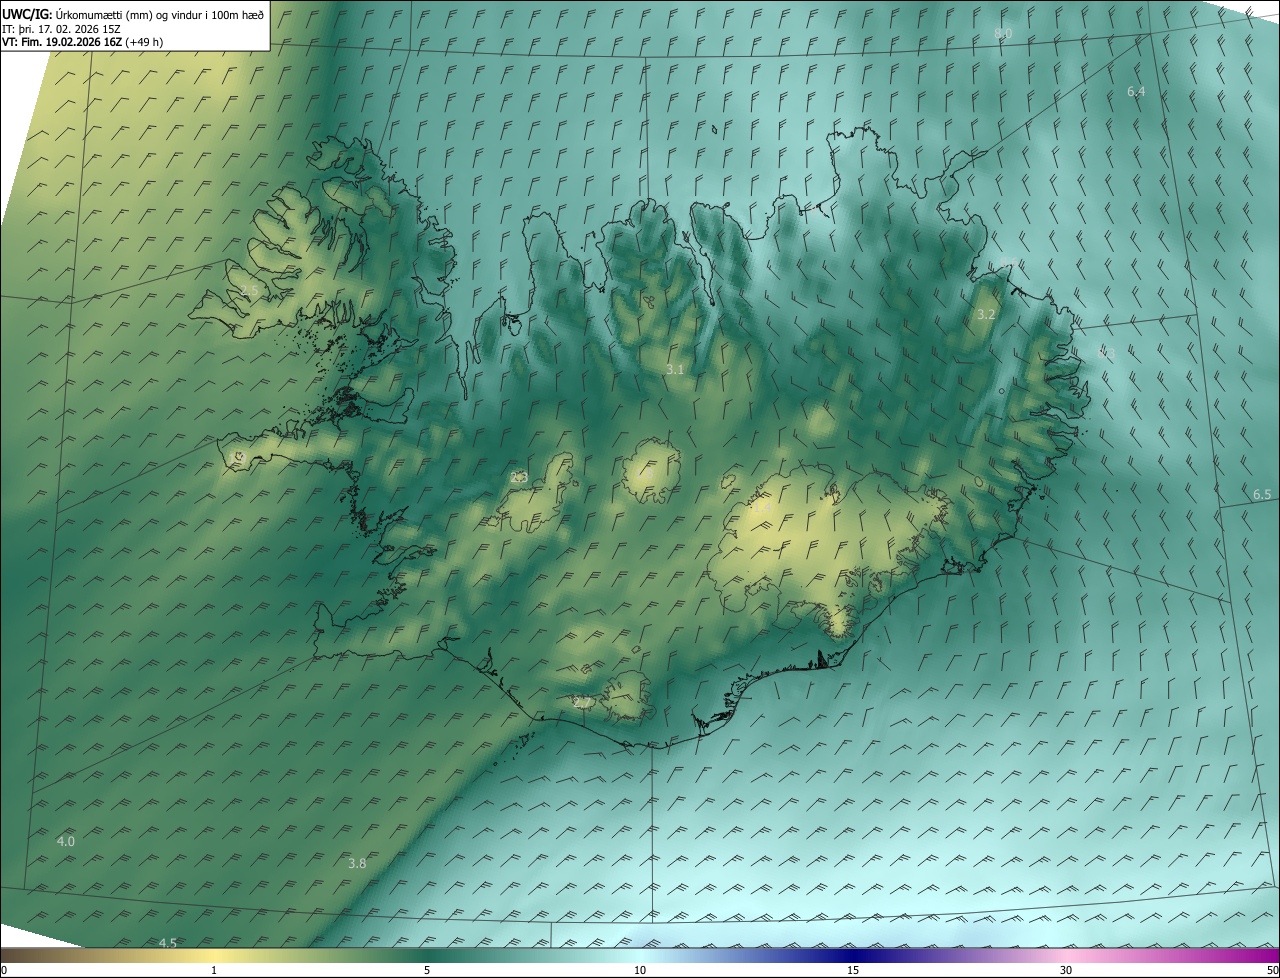Click the 6.5 value label on the map
1280x978 pixels.
pyautogui.click(x=1262, y=495)
